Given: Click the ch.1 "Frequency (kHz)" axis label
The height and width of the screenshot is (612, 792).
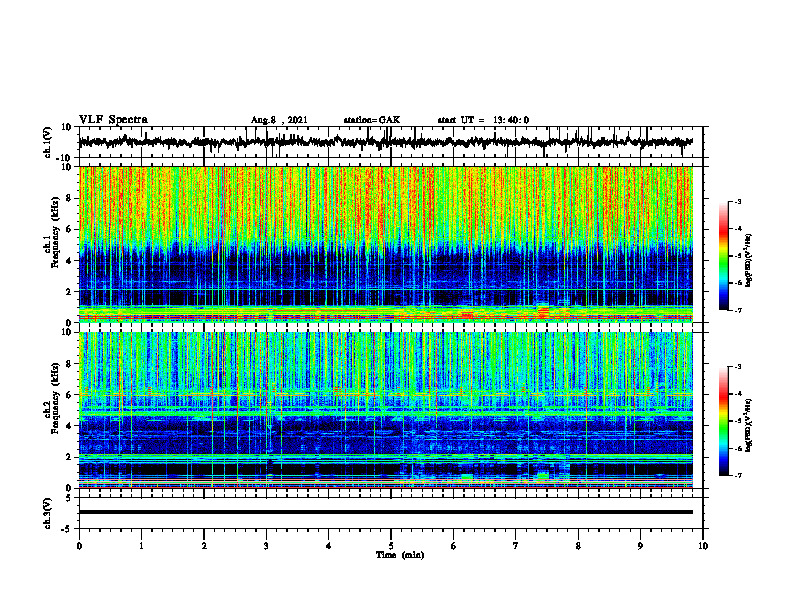Looking at the screenshot, I should tap(55, 232).
